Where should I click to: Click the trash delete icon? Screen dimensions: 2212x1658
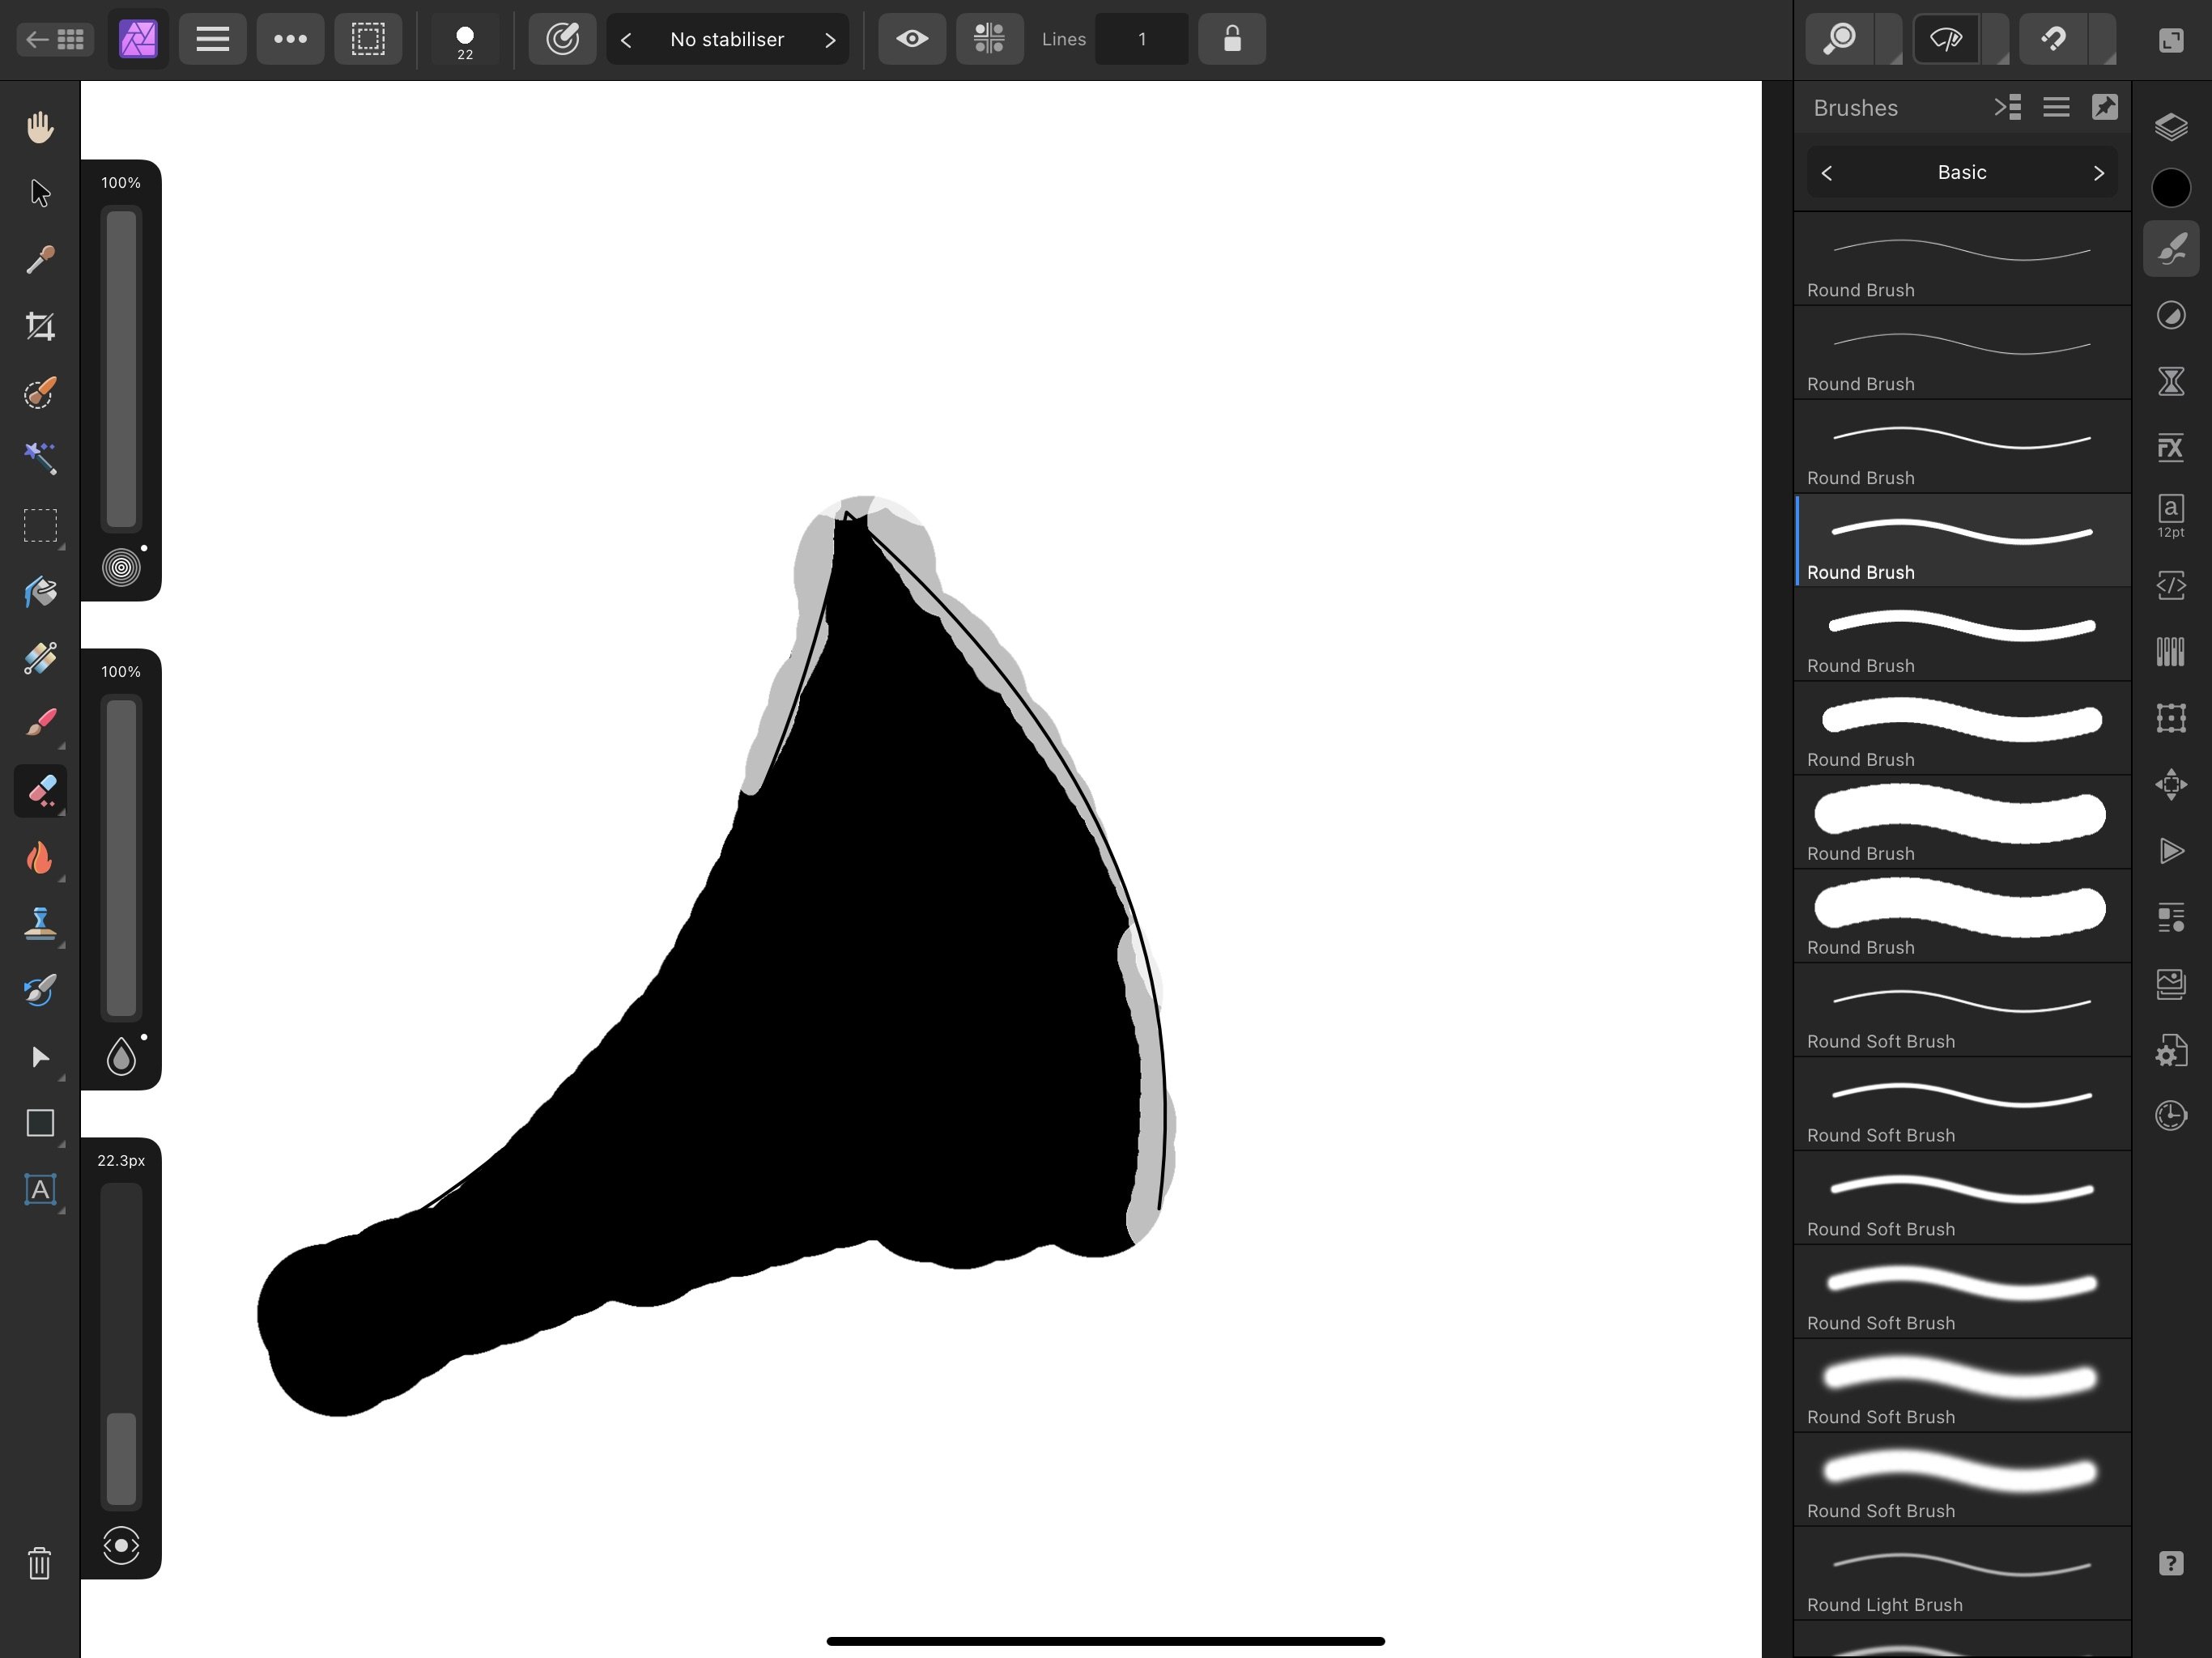coord(40,1562)
